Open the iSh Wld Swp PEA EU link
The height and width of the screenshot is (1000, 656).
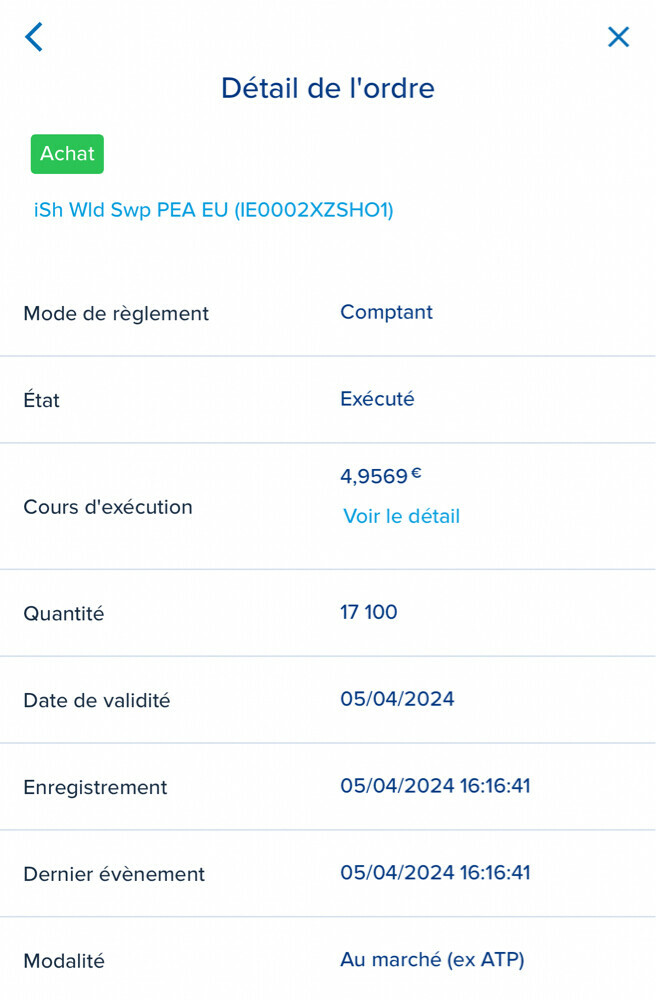[x=214, y=210]
